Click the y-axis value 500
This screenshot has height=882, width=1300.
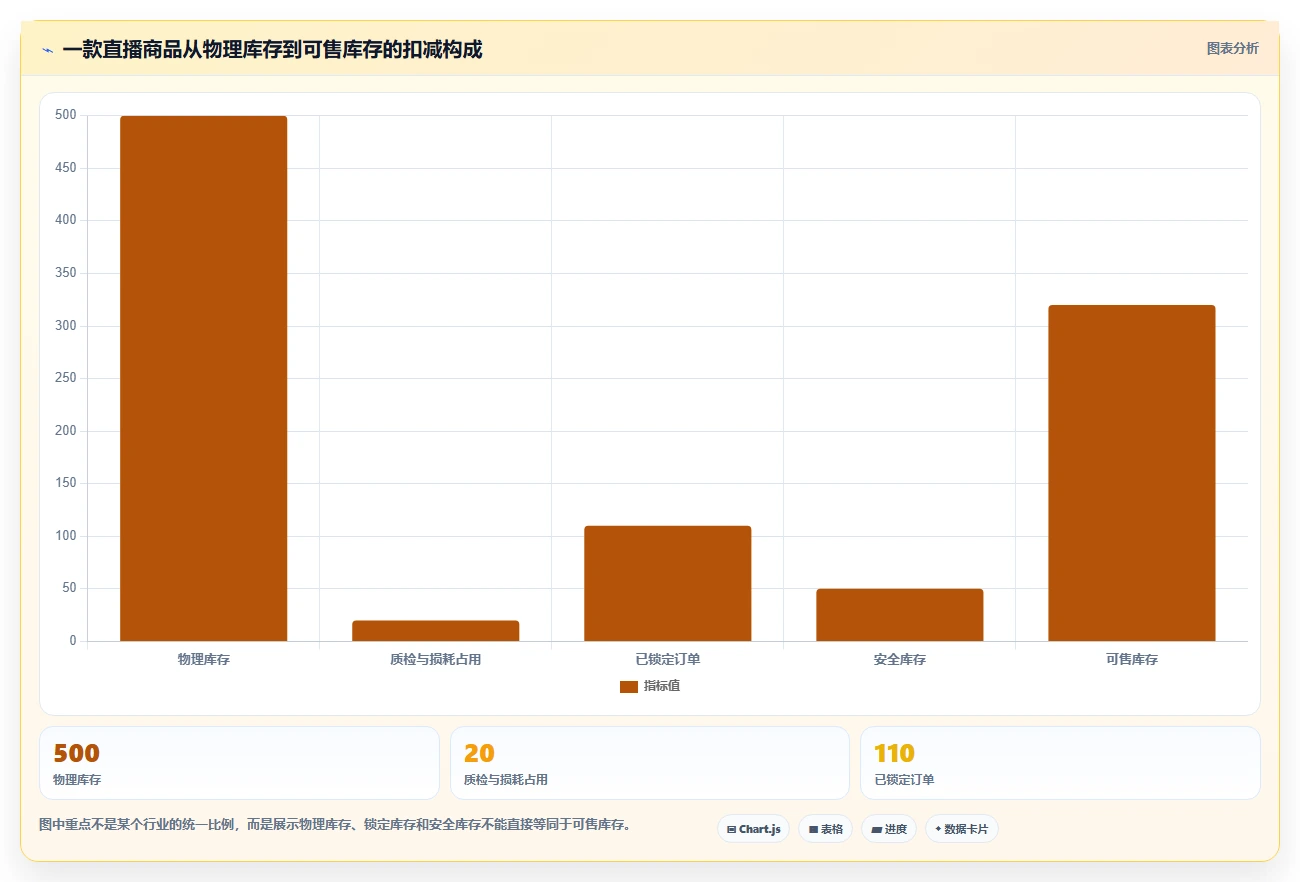(66, 115)
